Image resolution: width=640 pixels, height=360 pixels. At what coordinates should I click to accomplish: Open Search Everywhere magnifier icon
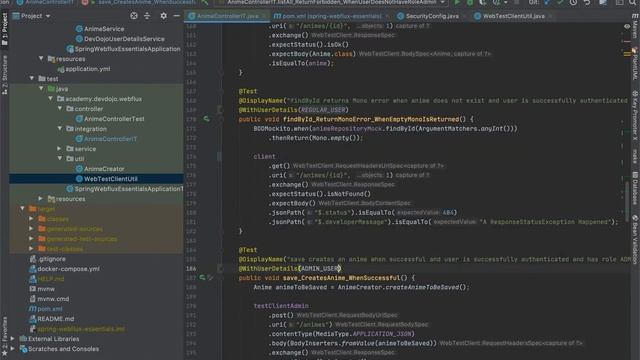point(632,2)
